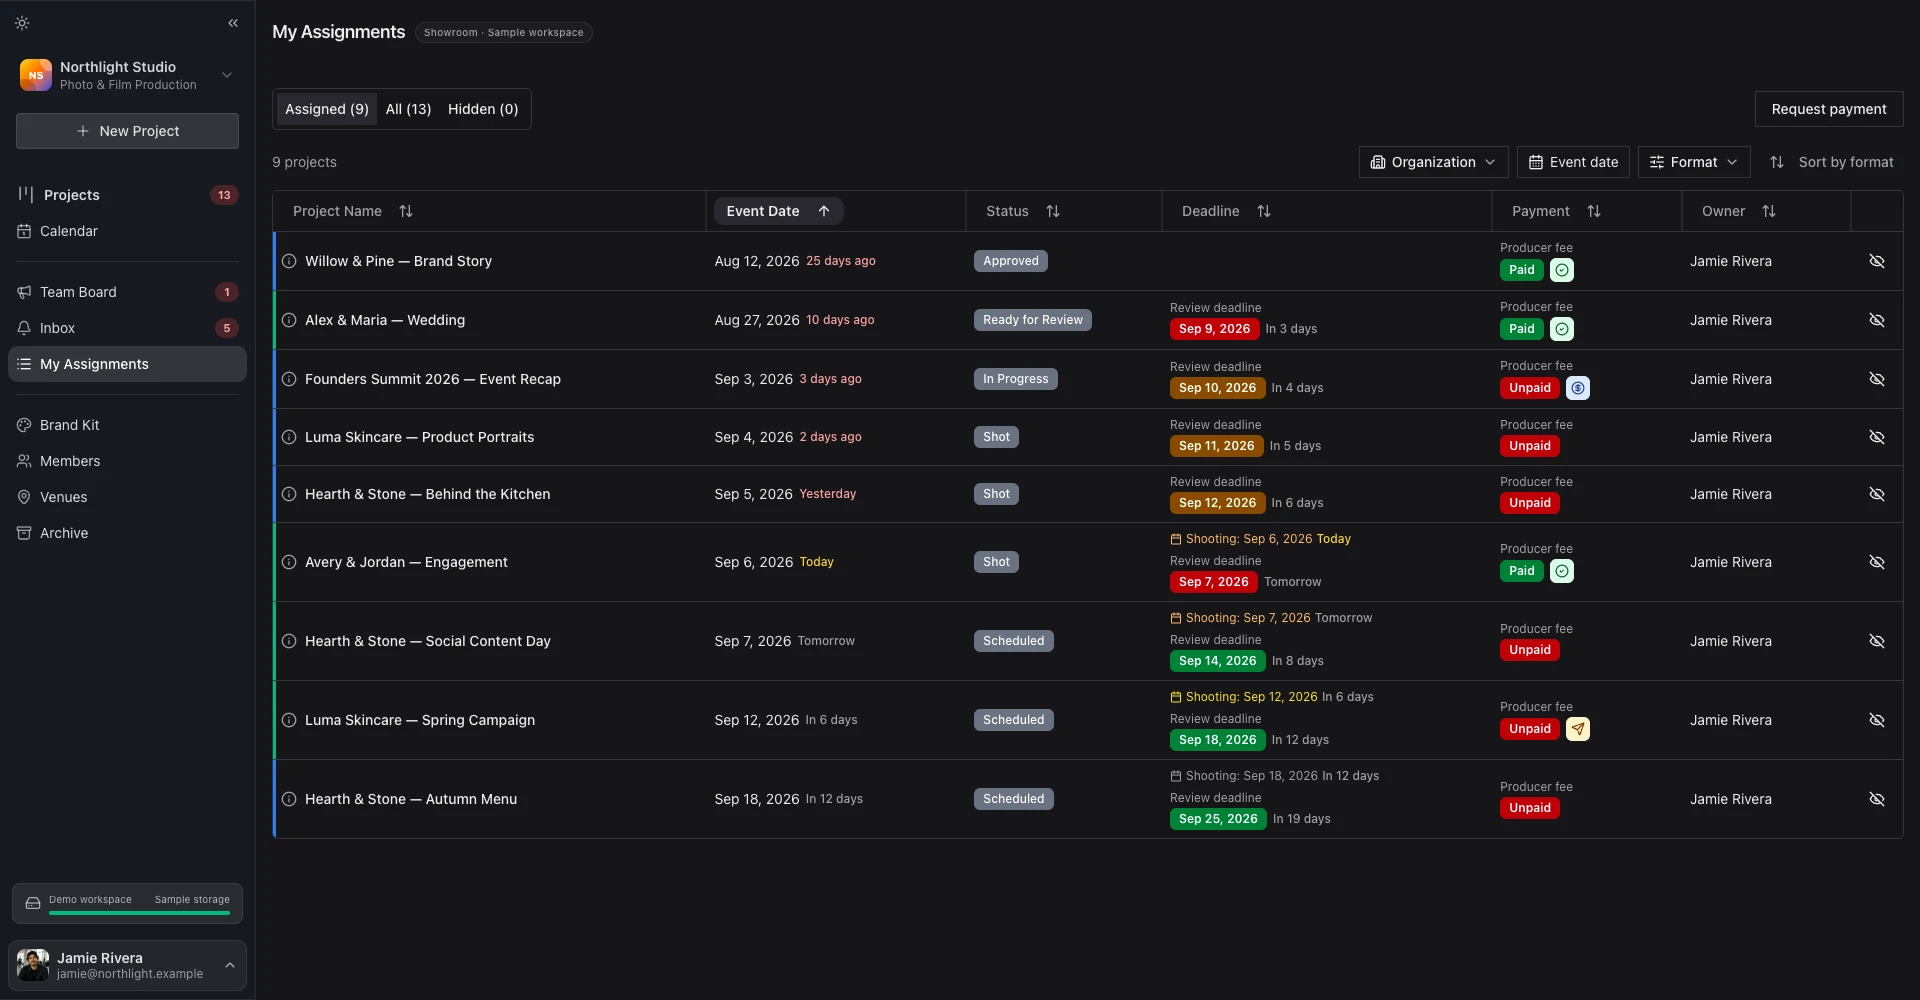Switch to the All (13) tab
Viewport: 1920px width, 1000px height.
[408, 109]
